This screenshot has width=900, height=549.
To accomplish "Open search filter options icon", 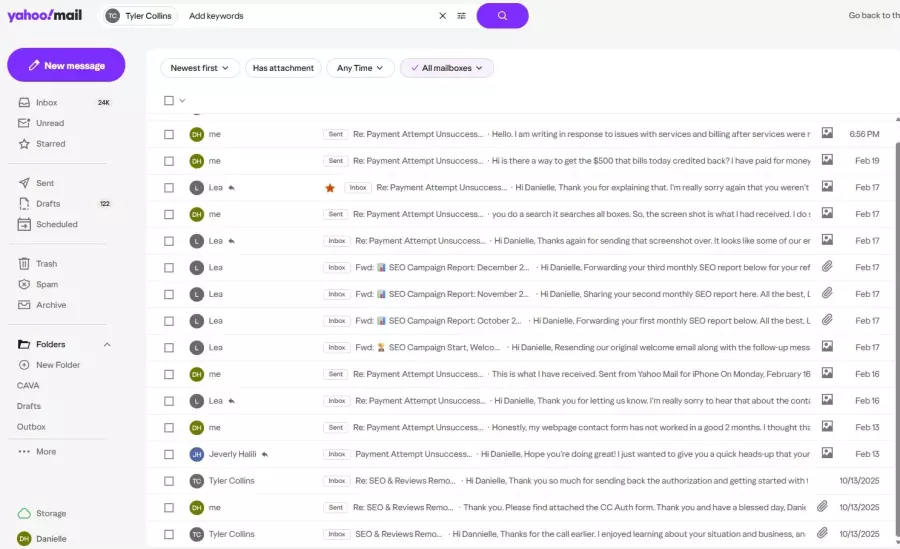I will click(461, 16).
